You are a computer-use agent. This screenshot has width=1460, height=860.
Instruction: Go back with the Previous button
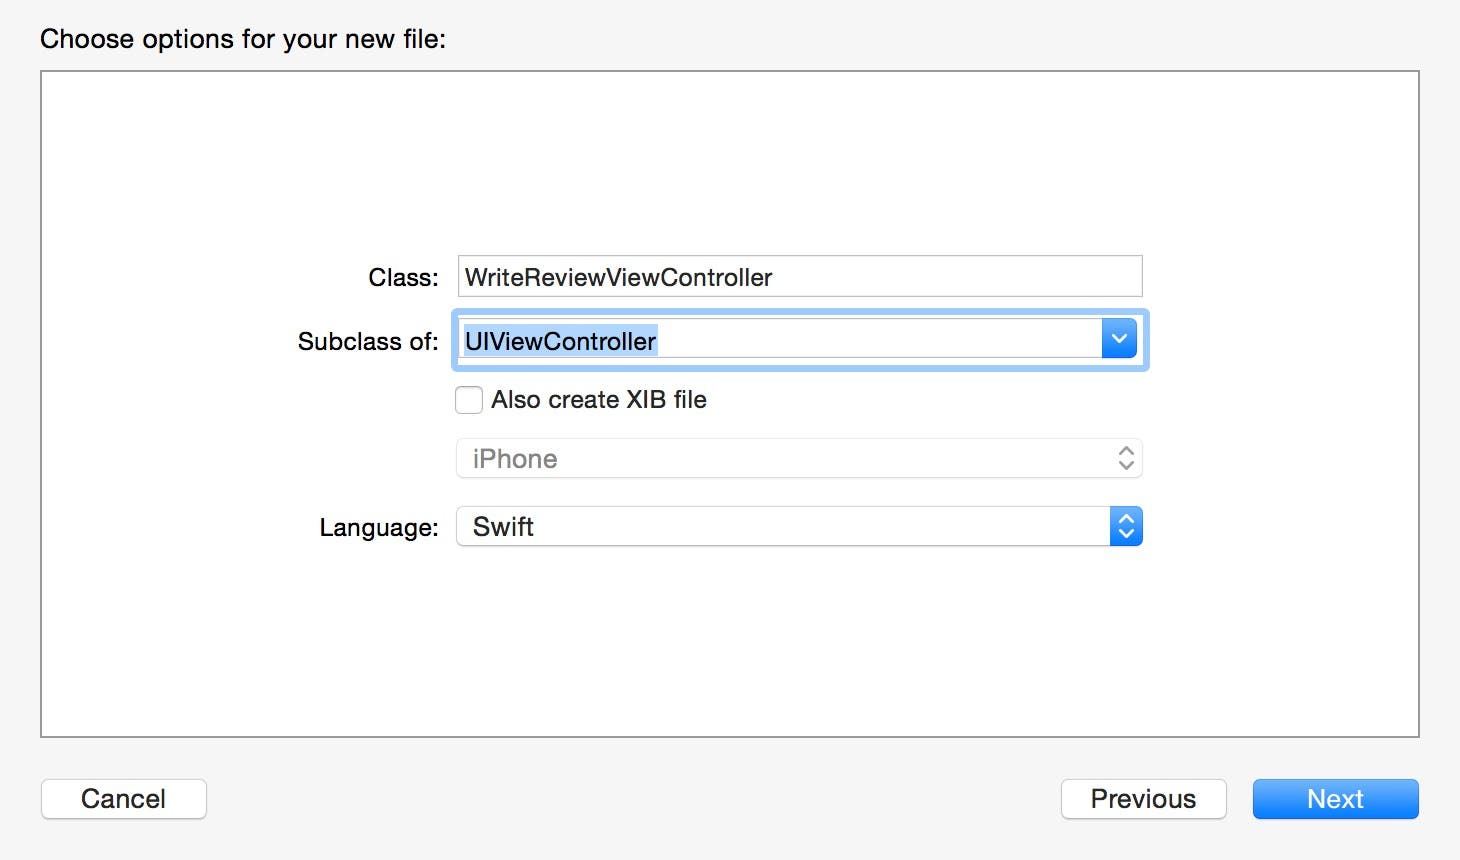tap(1143, 799)
